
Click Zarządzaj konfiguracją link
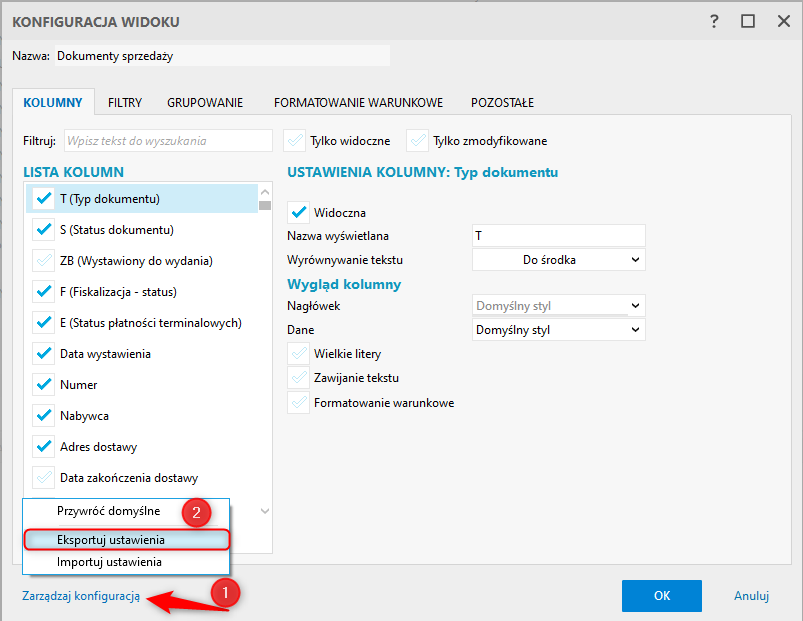81,596
